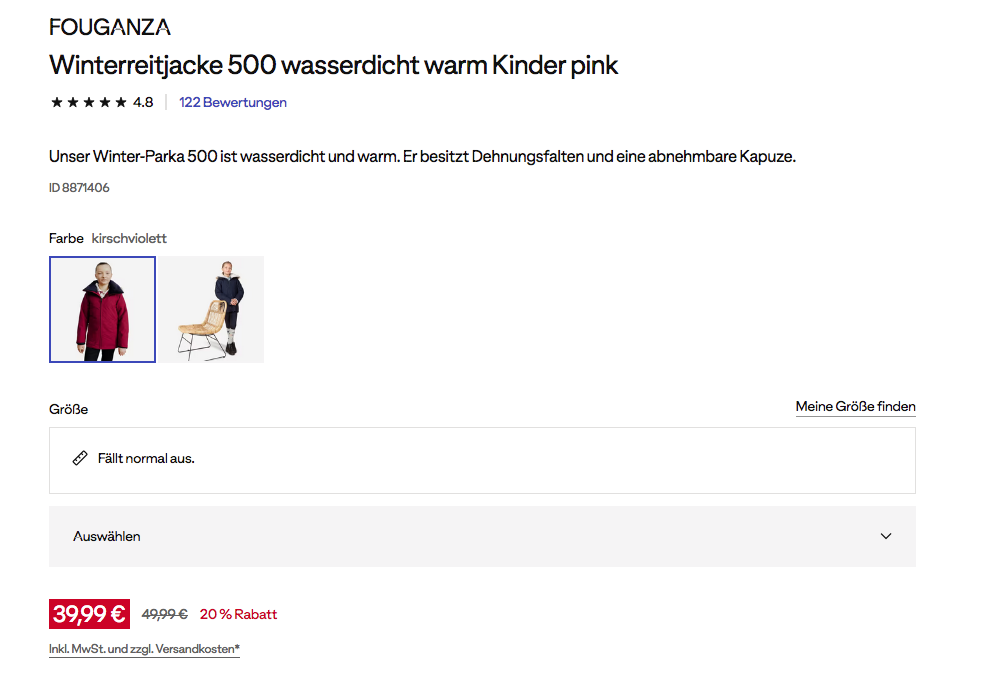This screenshot has height=675, width=998.
Task: Select the kirschviolett red jacket color swatch
Action: [102, 309]
